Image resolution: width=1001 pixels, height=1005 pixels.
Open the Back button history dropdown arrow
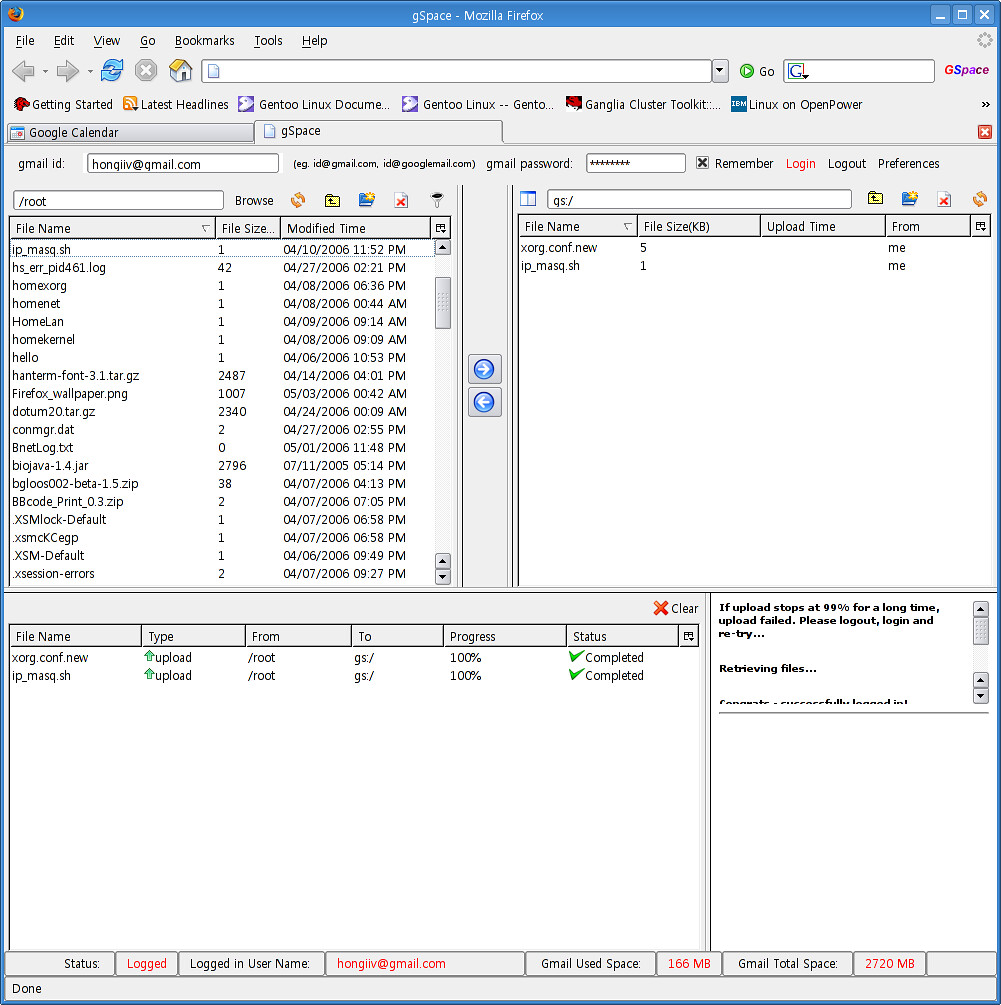click(45, 71)
